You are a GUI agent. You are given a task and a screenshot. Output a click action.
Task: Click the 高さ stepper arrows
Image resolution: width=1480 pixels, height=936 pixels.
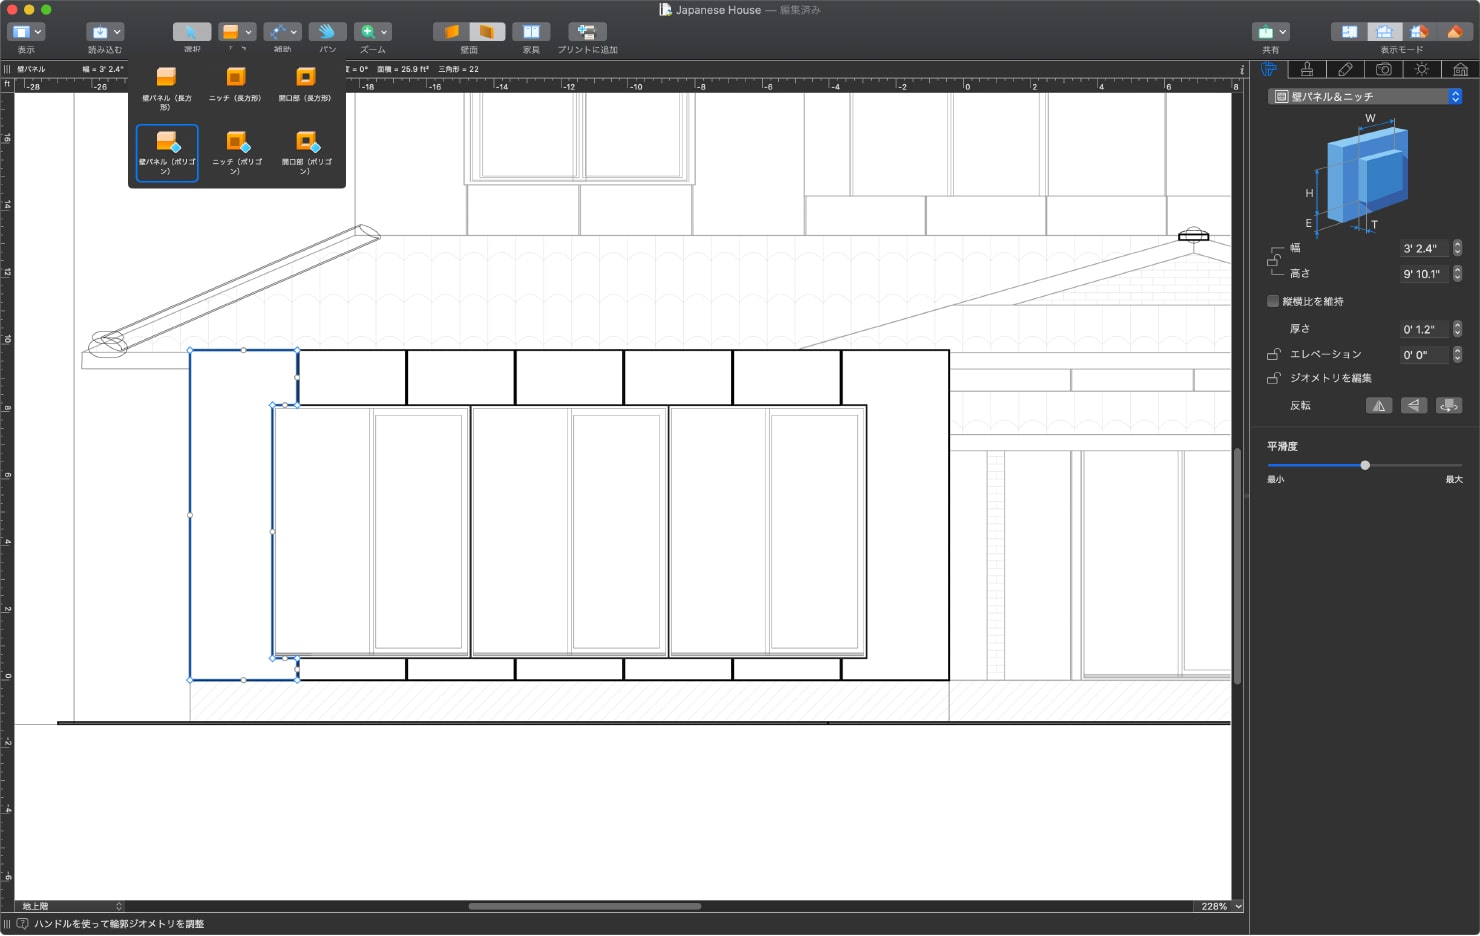(x=1457, y=273)
